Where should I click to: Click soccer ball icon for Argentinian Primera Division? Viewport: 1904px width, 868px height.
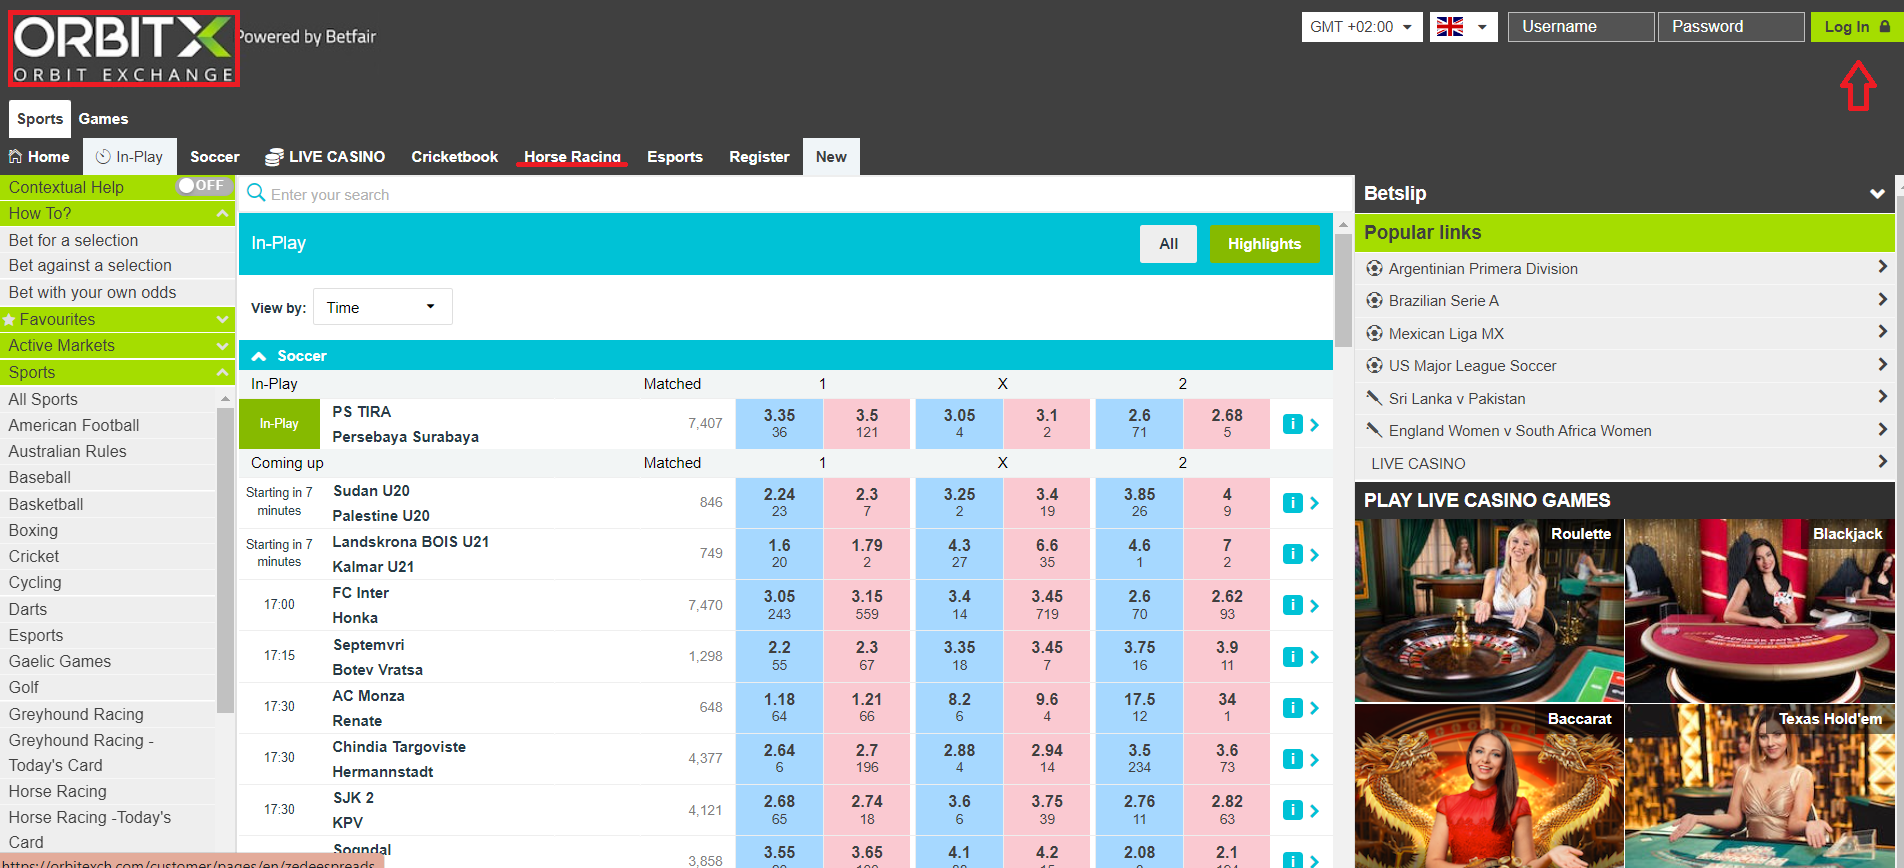coord(1374,268)
